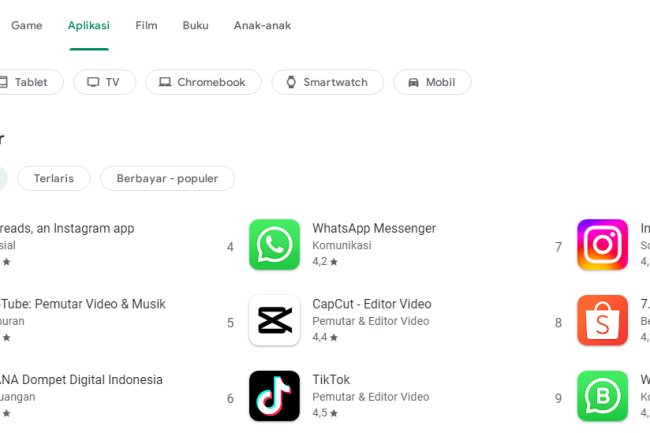Show Berbayar - populer chart
This screenshot has width=650, height=433.
point(167,178)
